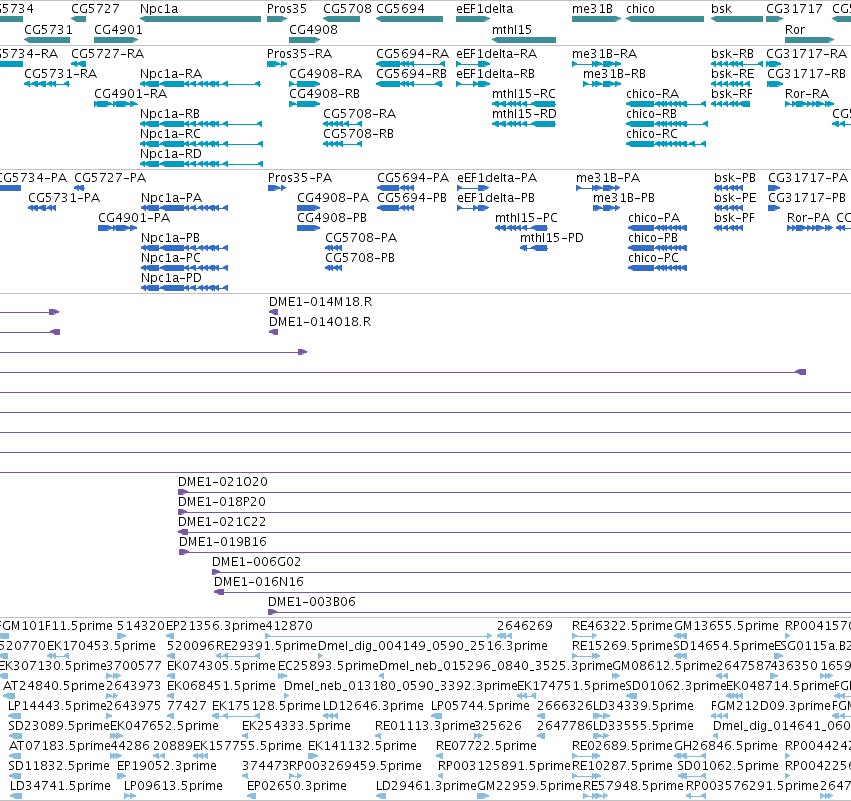Viewport: 851px width, 801px height.
Task: Click EST label RE10287.5prime
Action: click(x=623, y=766)
